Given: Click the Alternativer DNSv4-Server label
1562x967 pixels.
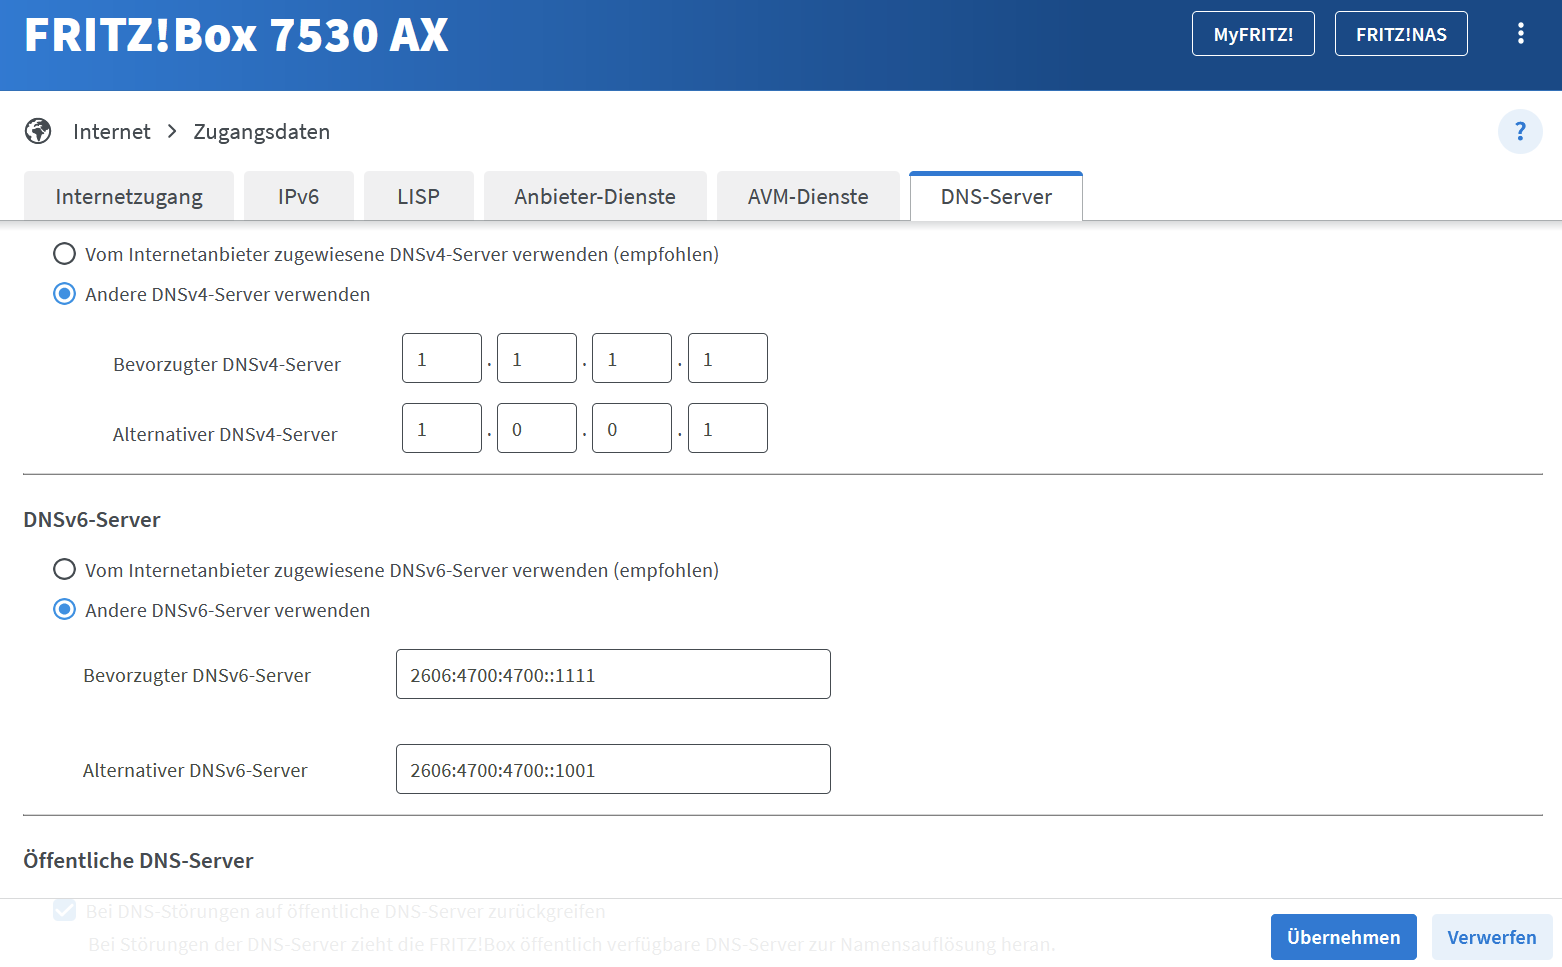Looking at the screenshot, I should pyautogui.click(x=225, y=435).
